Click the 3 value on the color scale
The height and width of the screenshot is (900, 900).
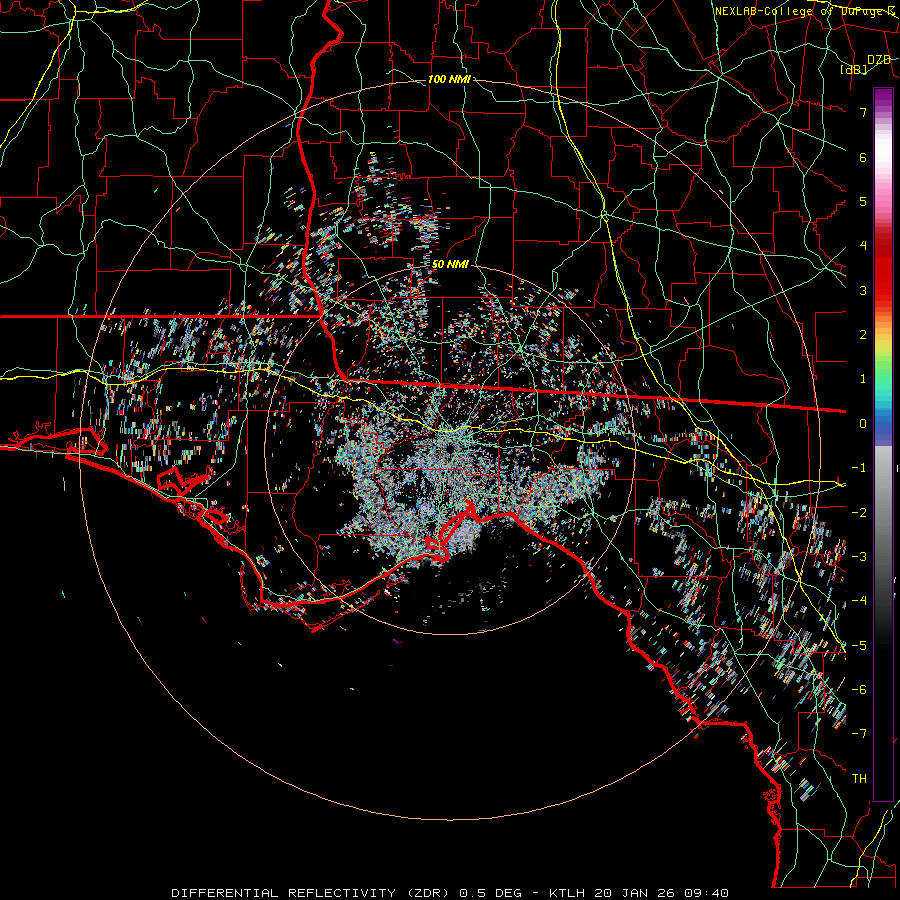pos(863,290)
